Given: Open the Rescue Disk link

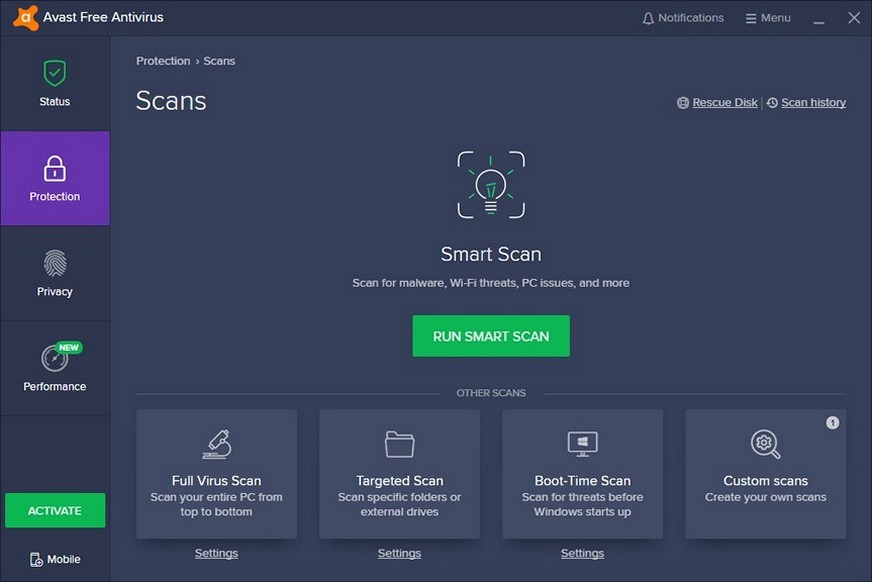Looking at the screenshot, I should (x=725, y=103).
